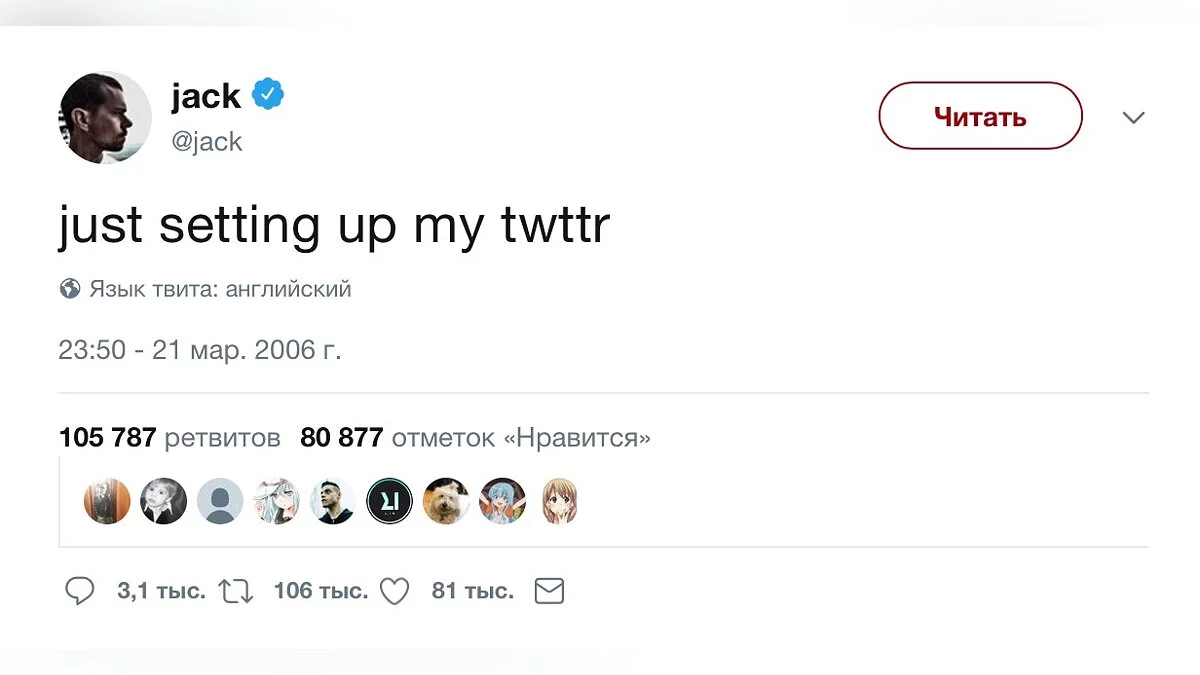Click the envelope direct message icon
Image resolution: width=1200 pixels, height=675 pixels.
549,591
